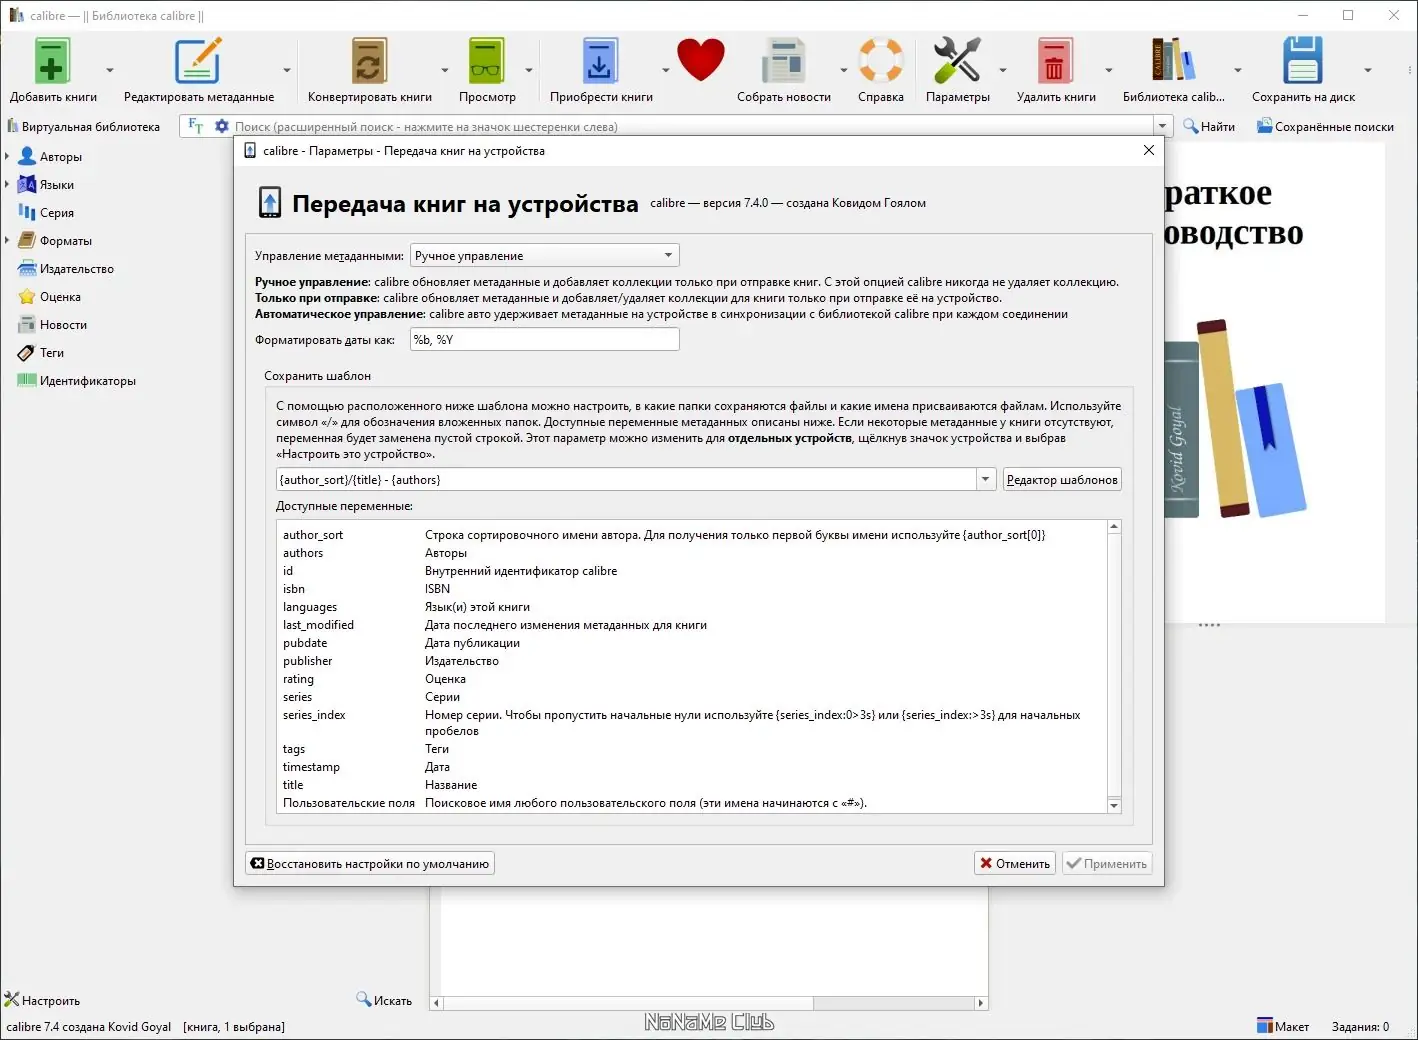Screen dimensions: 1418x1040
Task: Toggle the full text search FT icon
Action: click(x=196, y=126)
